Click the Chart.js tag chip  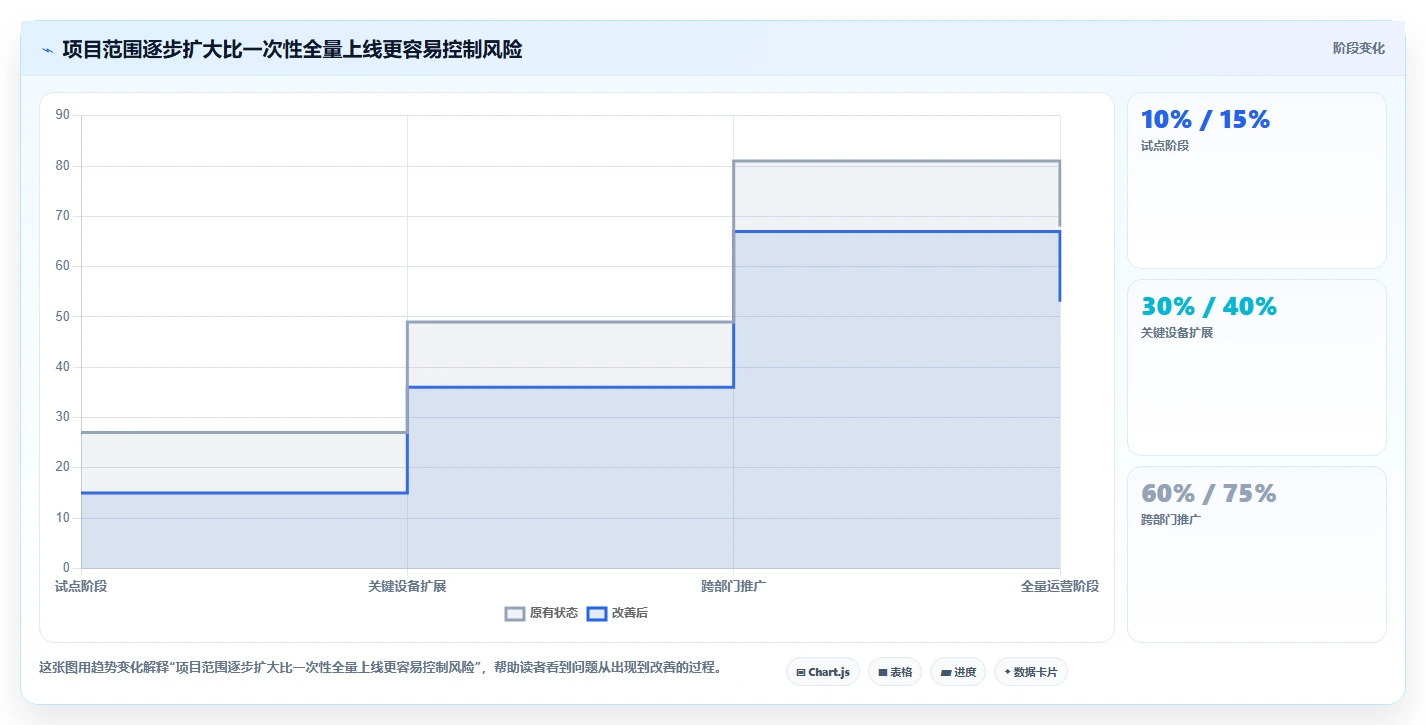click(x=823, y=672)
